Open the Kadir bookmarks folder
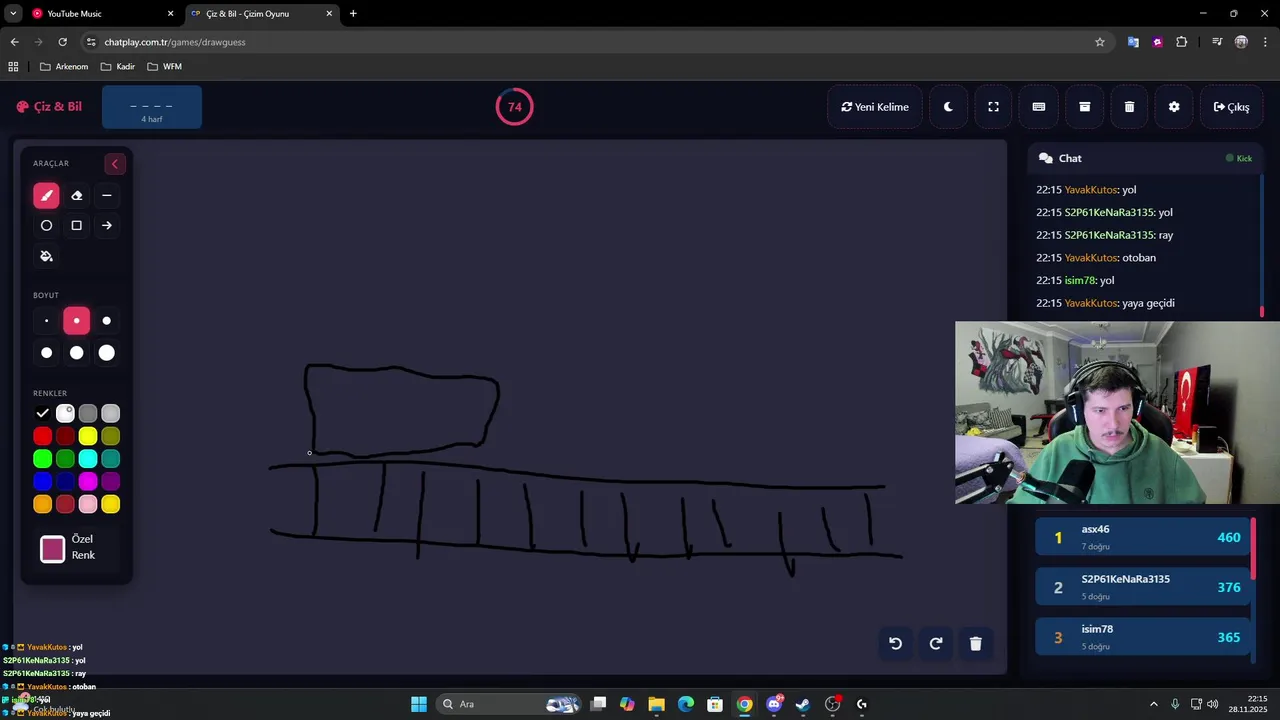This screenshot has width=1280, height=720. pyautogui.click(x=118, y=67)
